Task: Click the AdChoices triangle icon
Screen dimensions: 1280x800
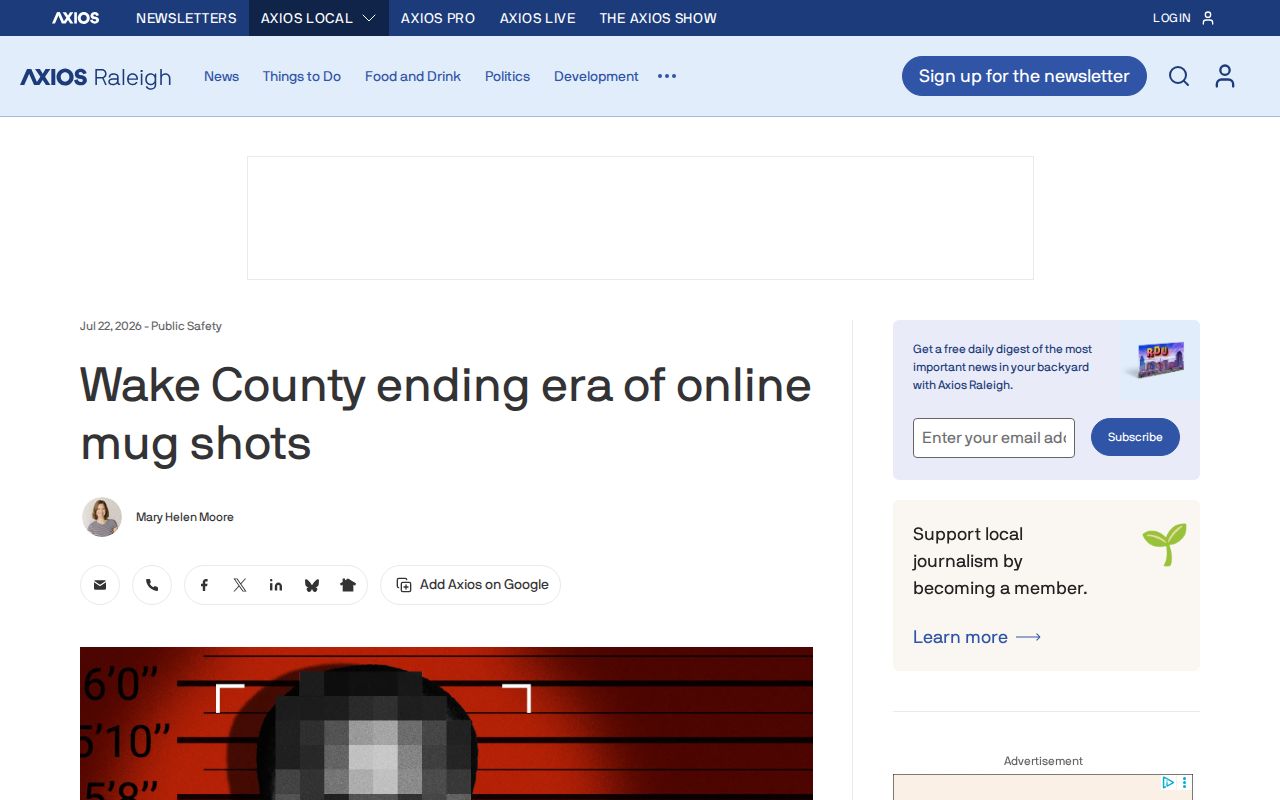Action: [1168, 783]
